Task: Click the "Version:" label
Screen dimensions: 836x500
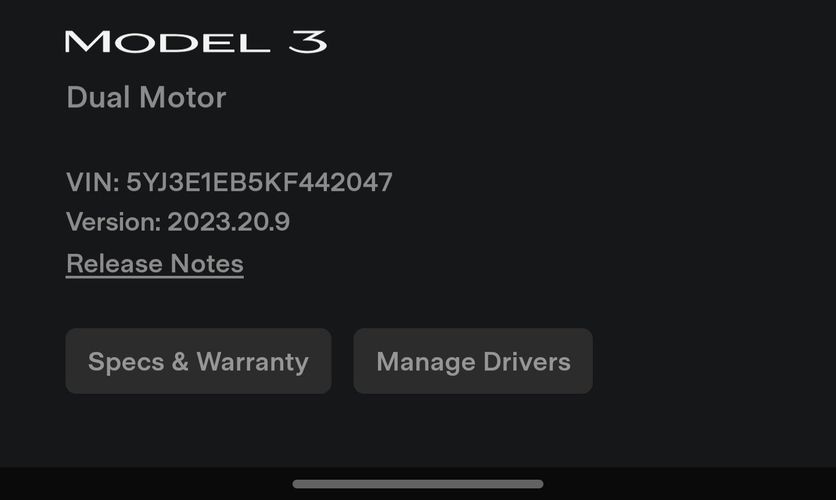Action: click(x=114, y=222)
